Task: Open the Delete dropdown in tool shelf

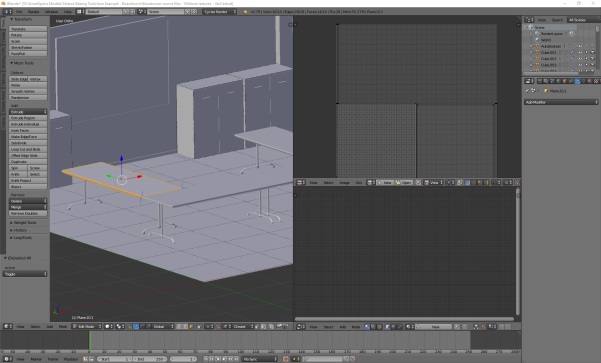Action: 28,201
